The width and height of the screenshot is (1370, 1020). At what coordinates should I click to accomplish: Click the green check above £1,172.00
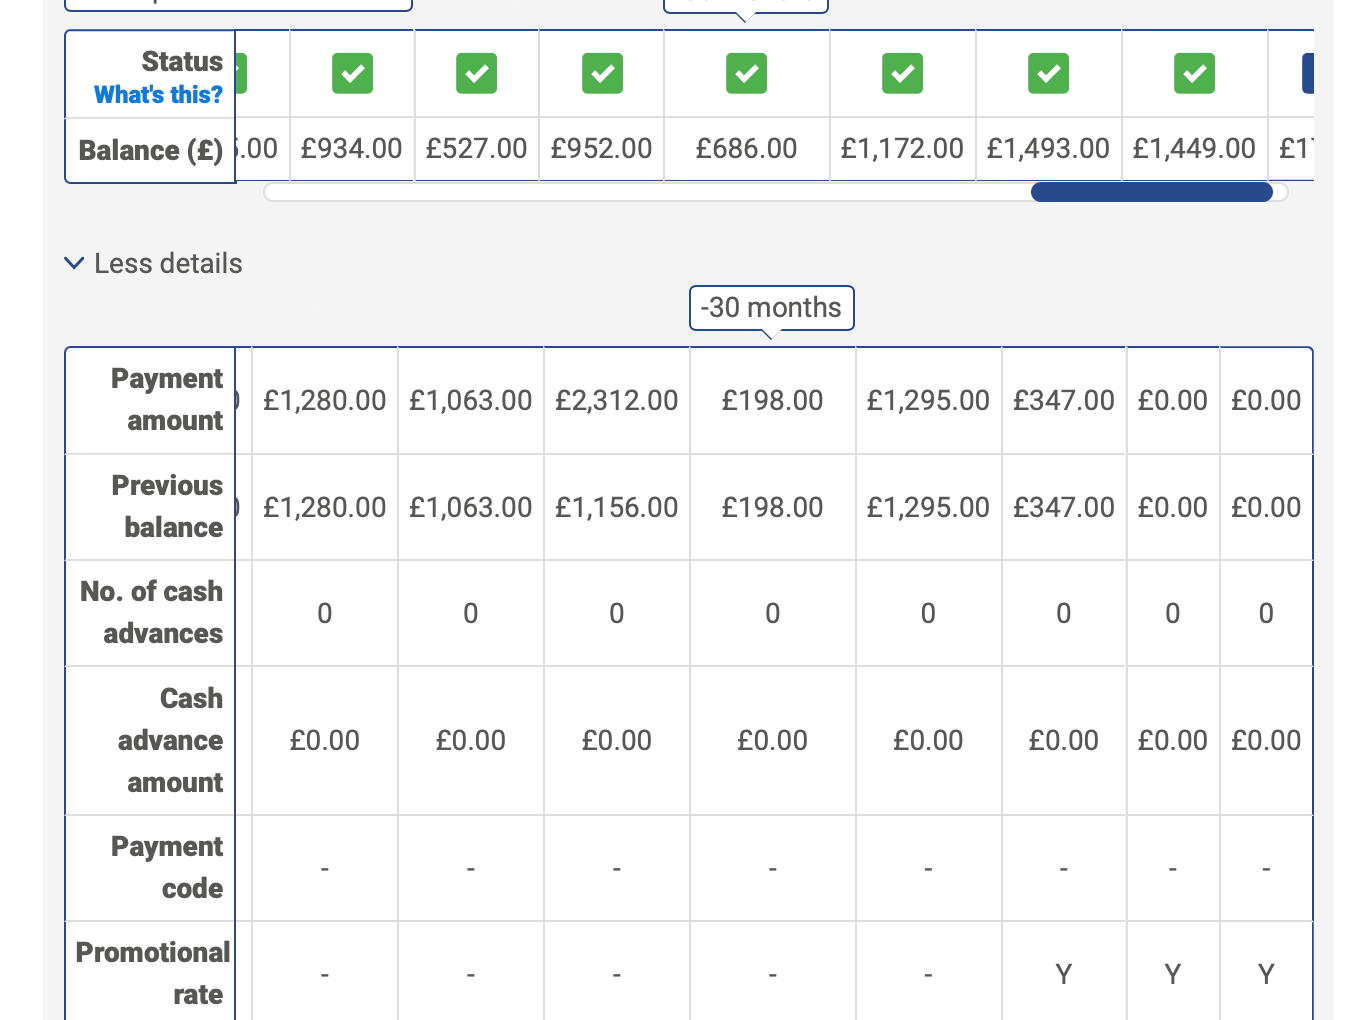point(902,73)
